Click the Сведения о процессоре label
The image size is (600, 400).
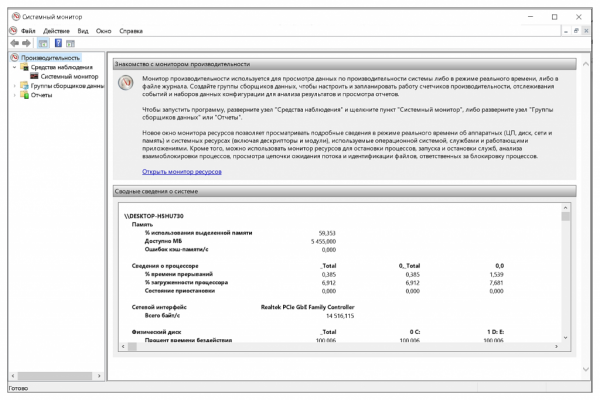(x=165, y=266)
